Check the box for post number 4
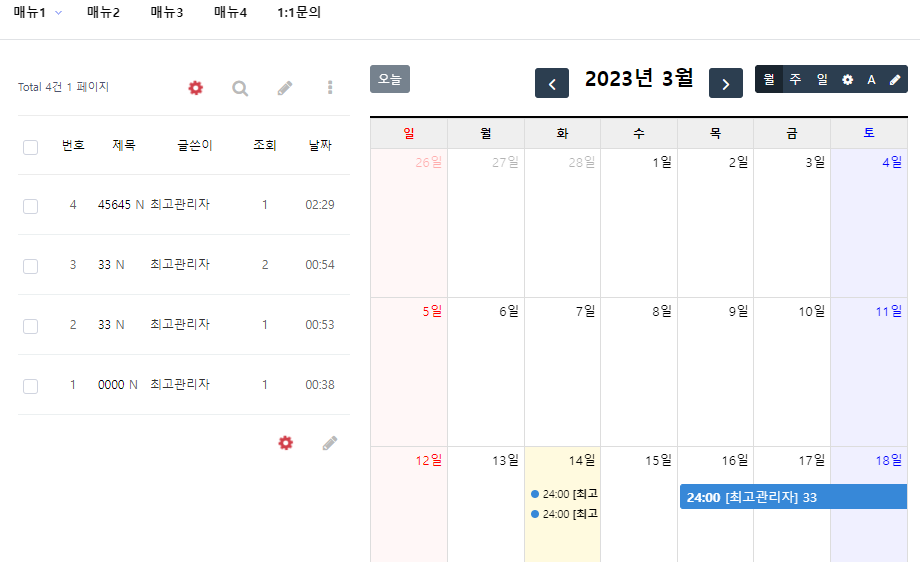 (x=30, y=206)
